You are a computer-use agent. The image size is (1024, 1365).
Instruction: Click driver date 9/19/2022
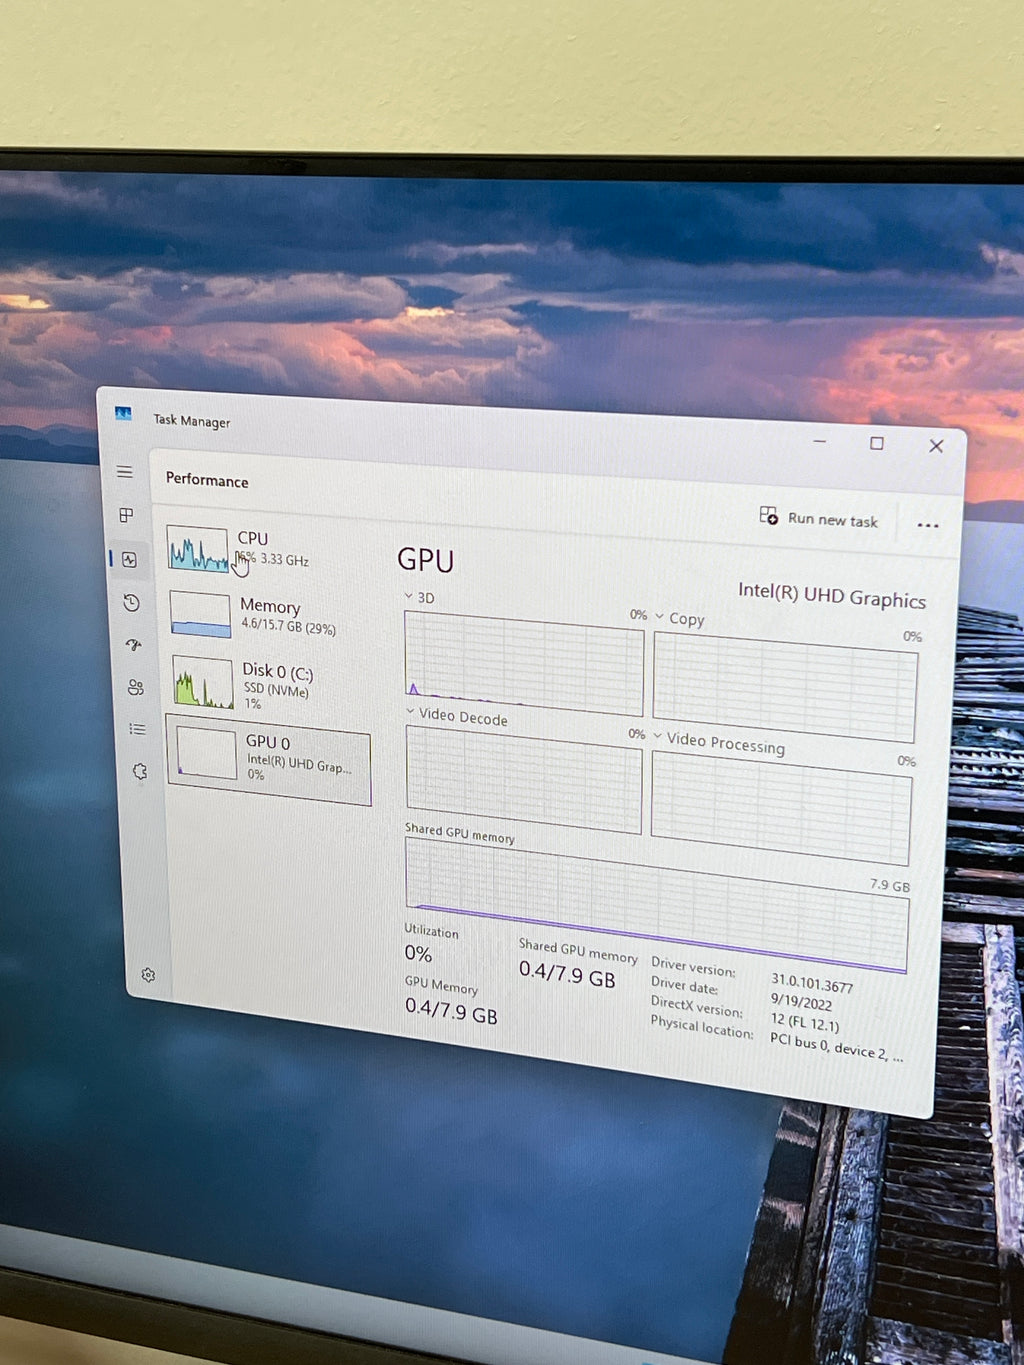[x=801, y=1002]
